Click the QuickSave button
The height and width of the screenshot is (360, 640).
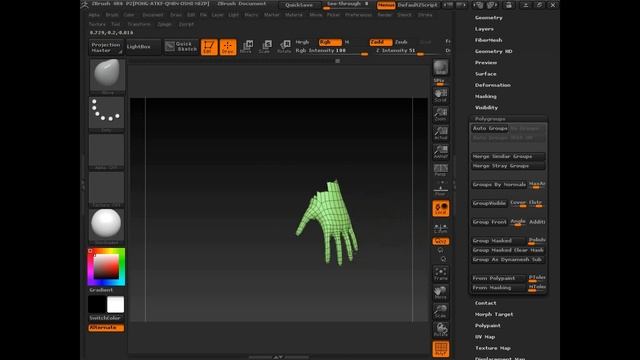pyautogui.click(x=299, y=5)
